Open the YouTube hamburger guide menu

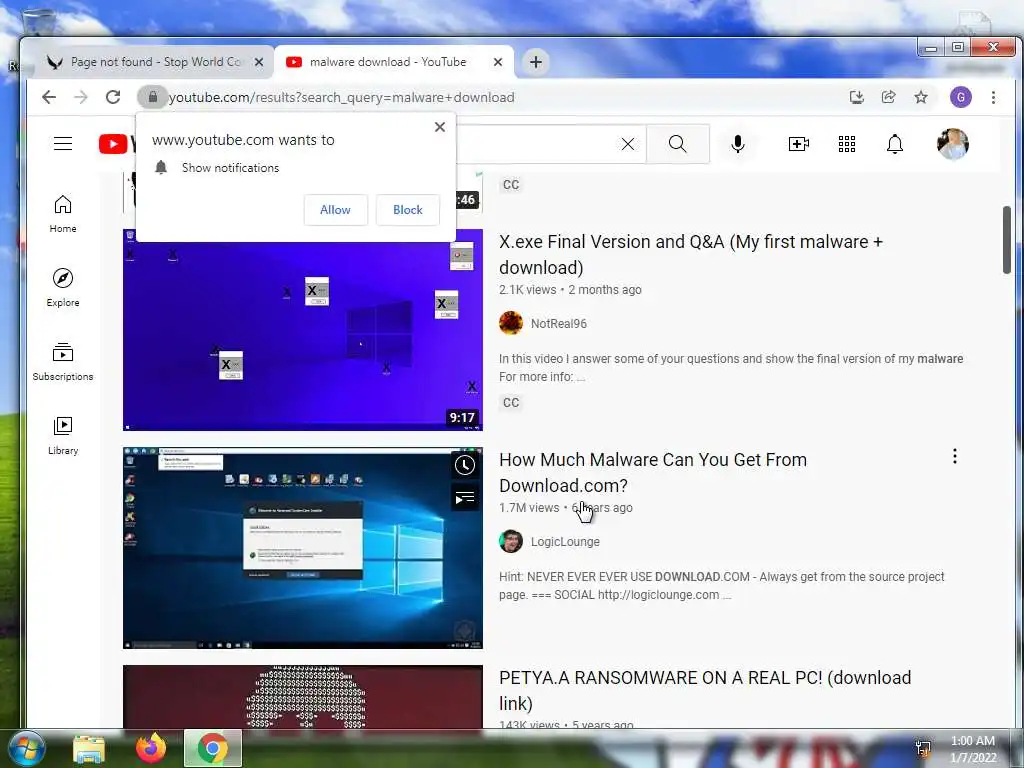pos(63,144)
